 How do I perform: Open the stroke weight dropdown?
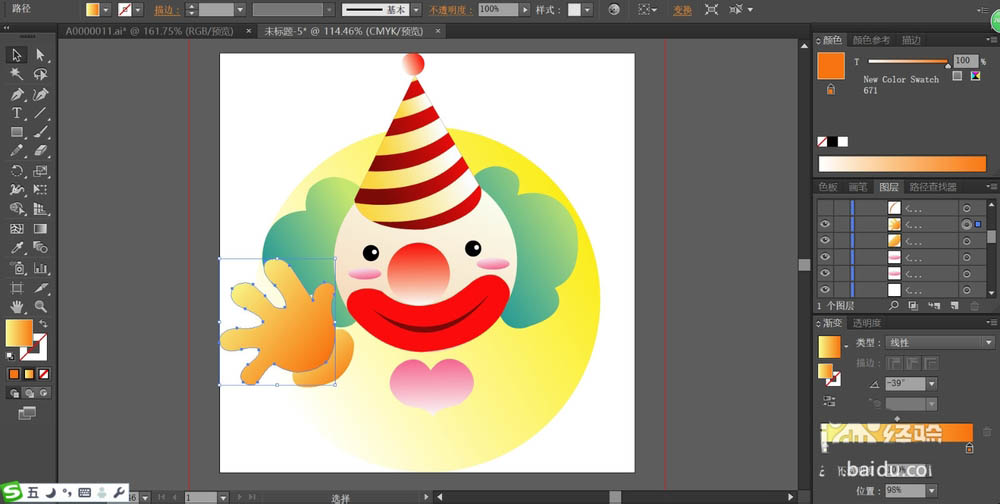pos(240,10)
